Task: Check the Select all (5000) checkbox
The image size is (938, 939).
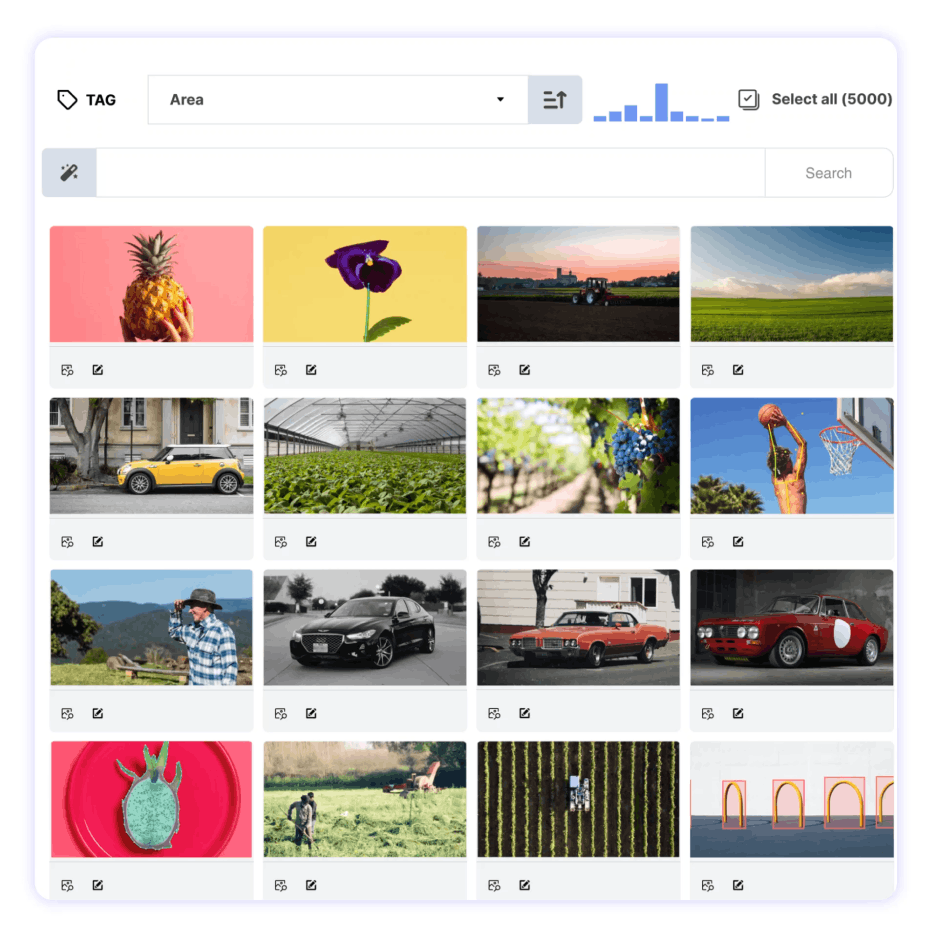Action: click(x=749, y=99)
